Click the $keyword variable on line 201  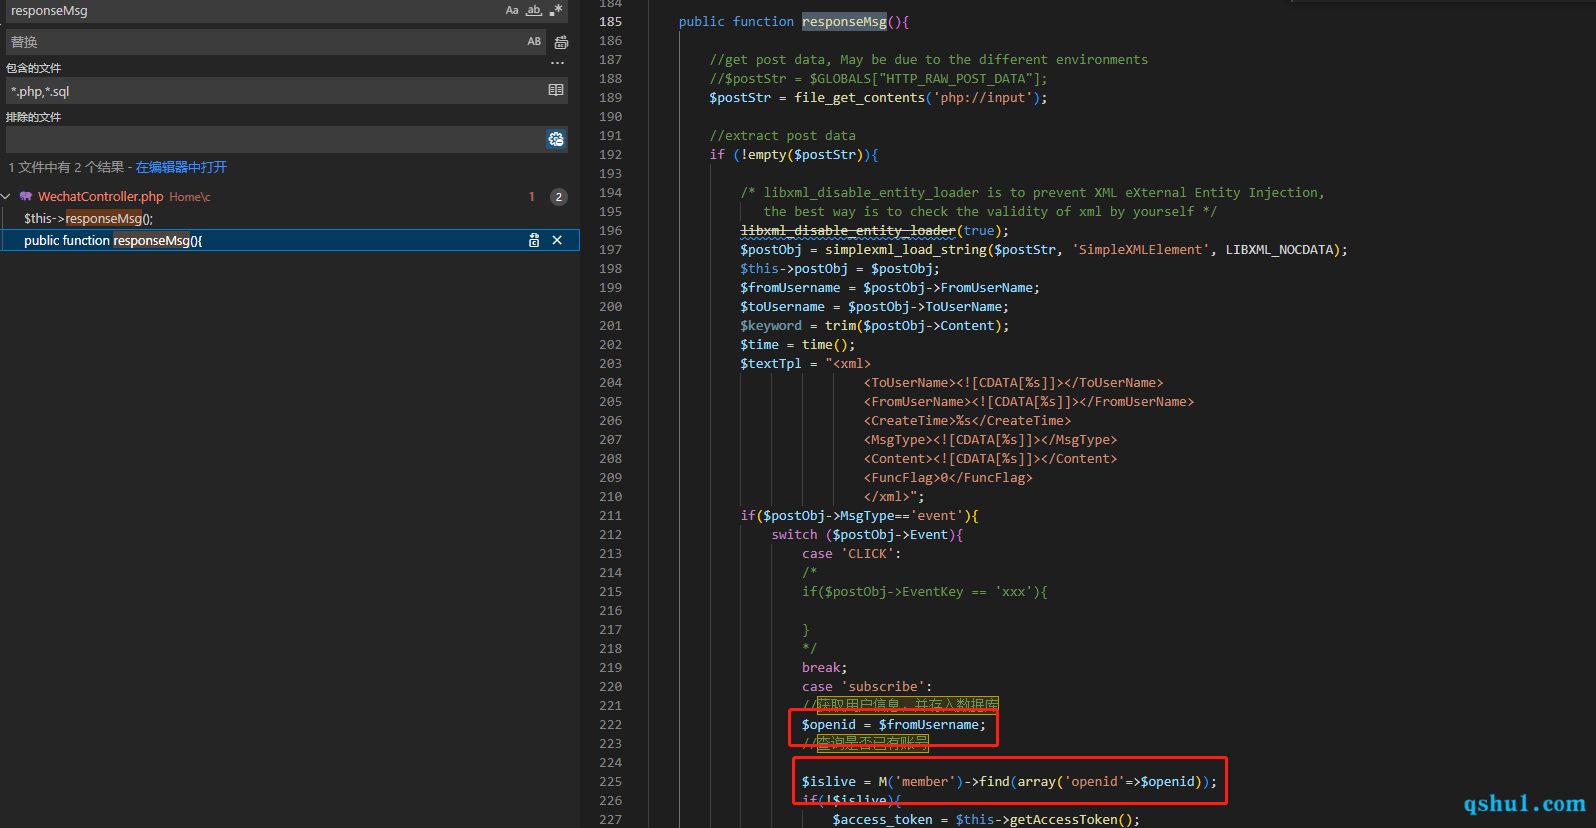(771, 326)
